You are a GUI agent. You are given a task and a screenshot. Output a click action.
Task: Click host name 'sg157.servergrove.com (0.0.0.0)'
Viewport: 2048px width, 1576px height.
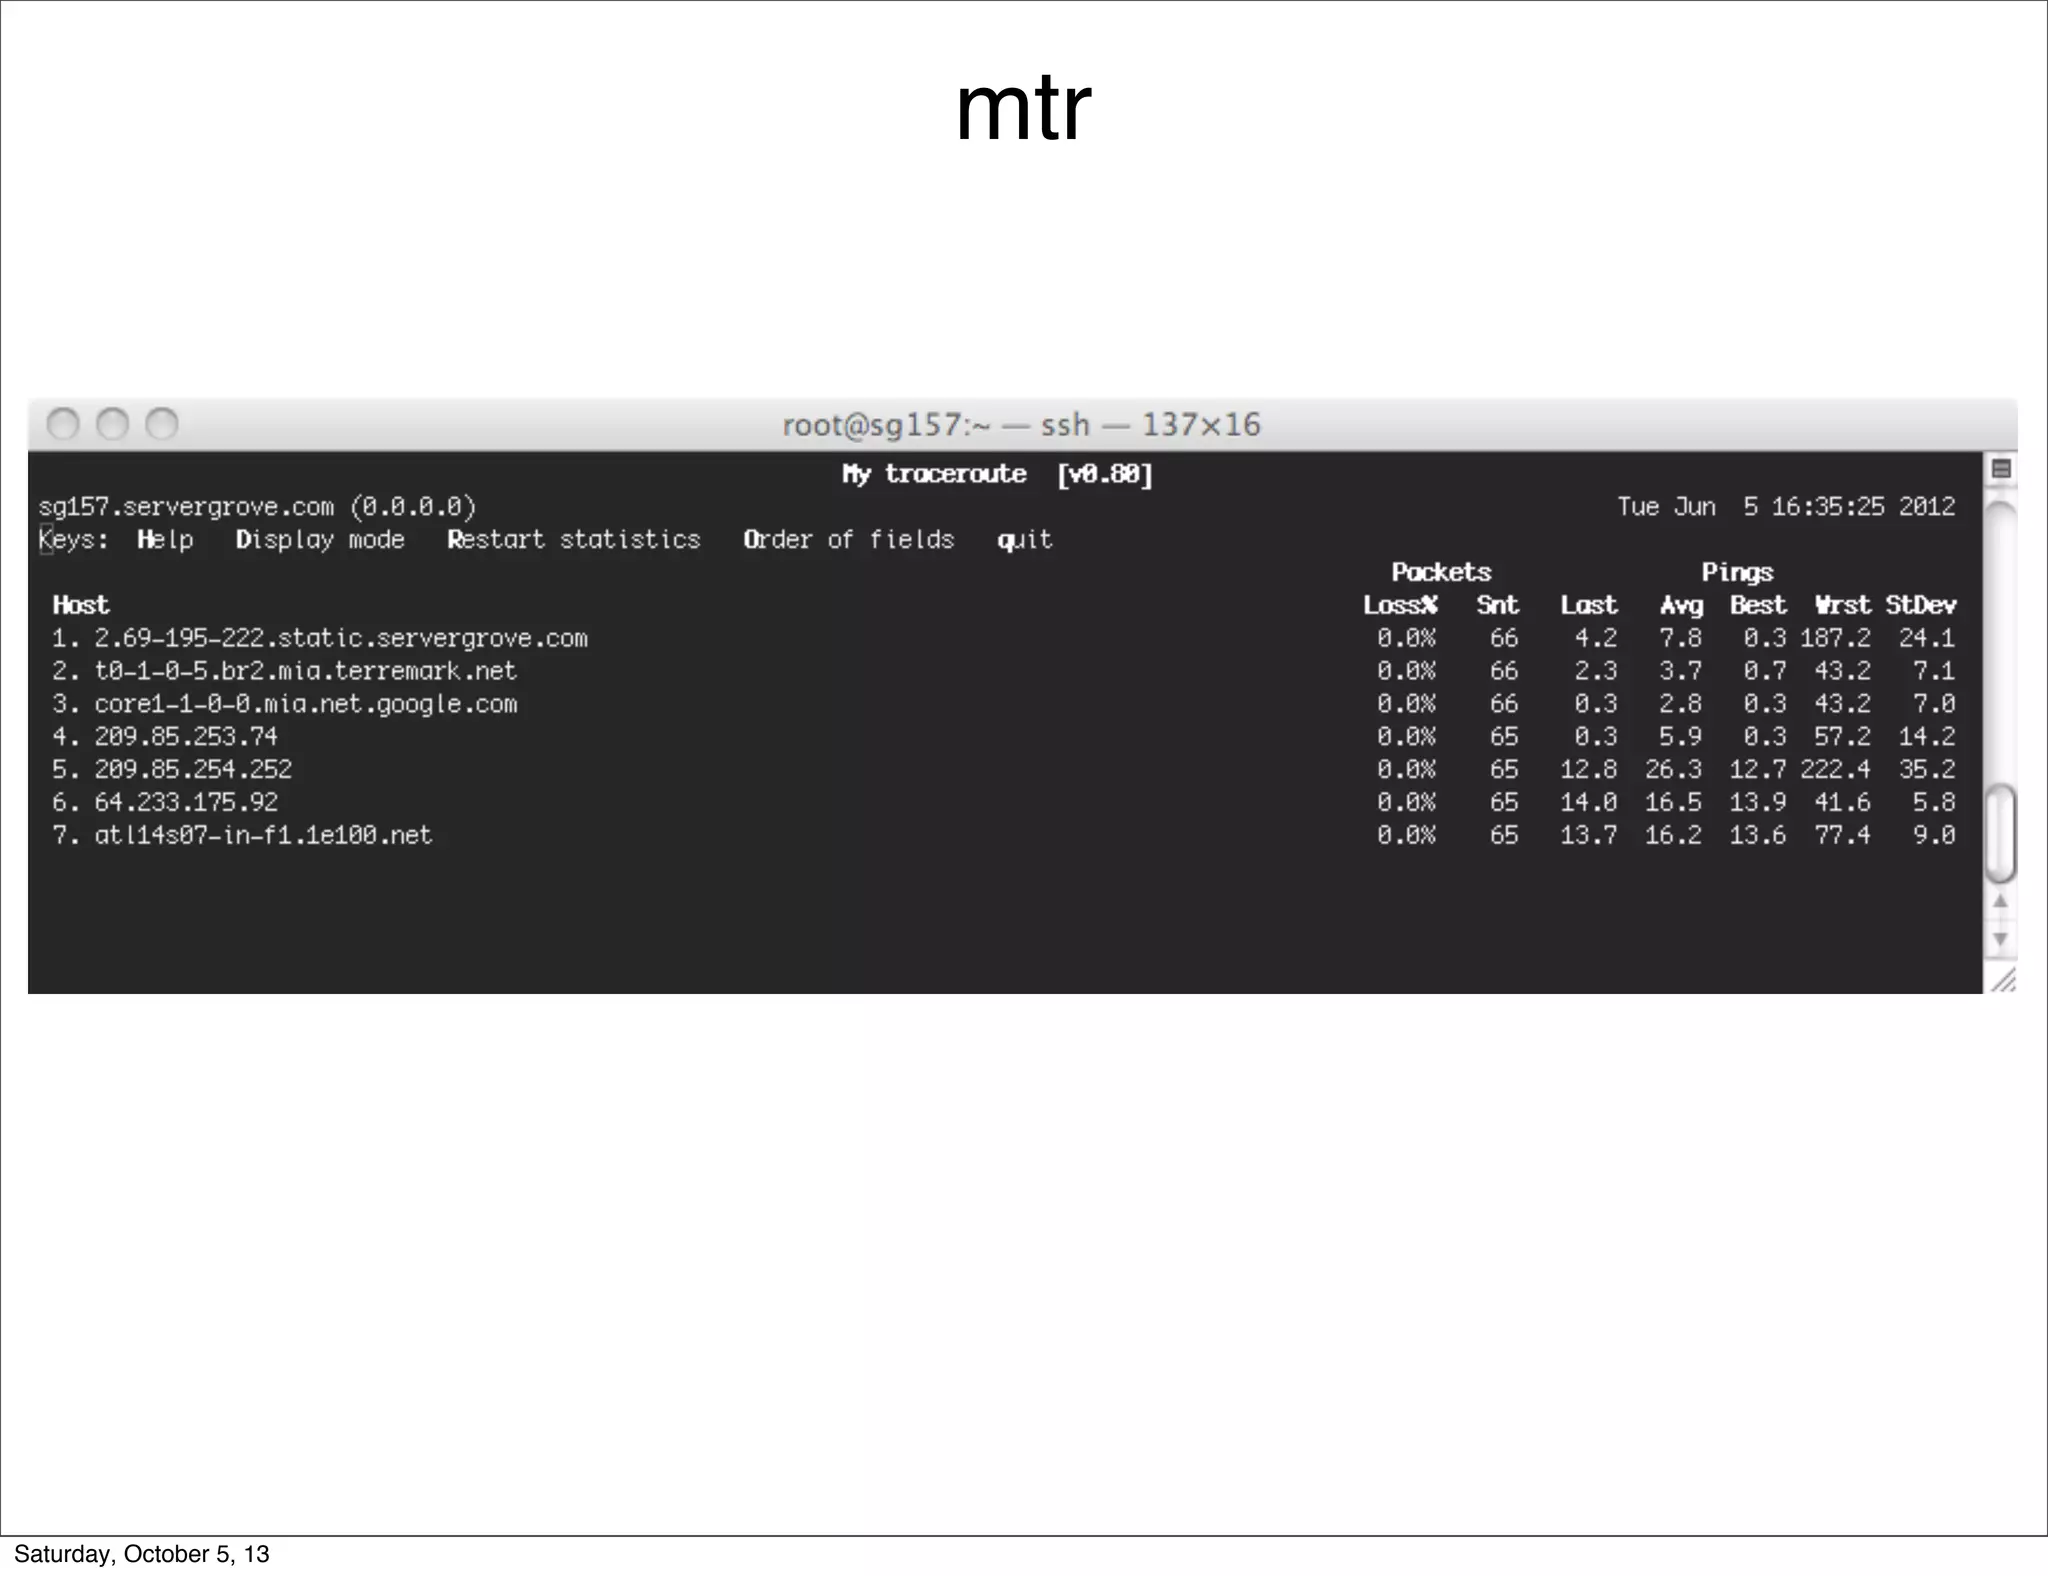click(258, 507)
